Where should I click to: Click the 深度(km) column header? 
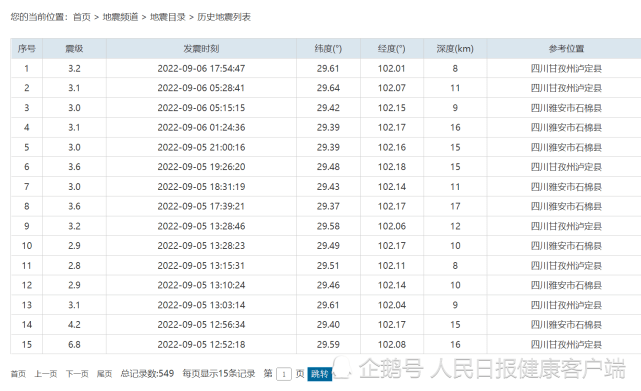tap(455, 49)
